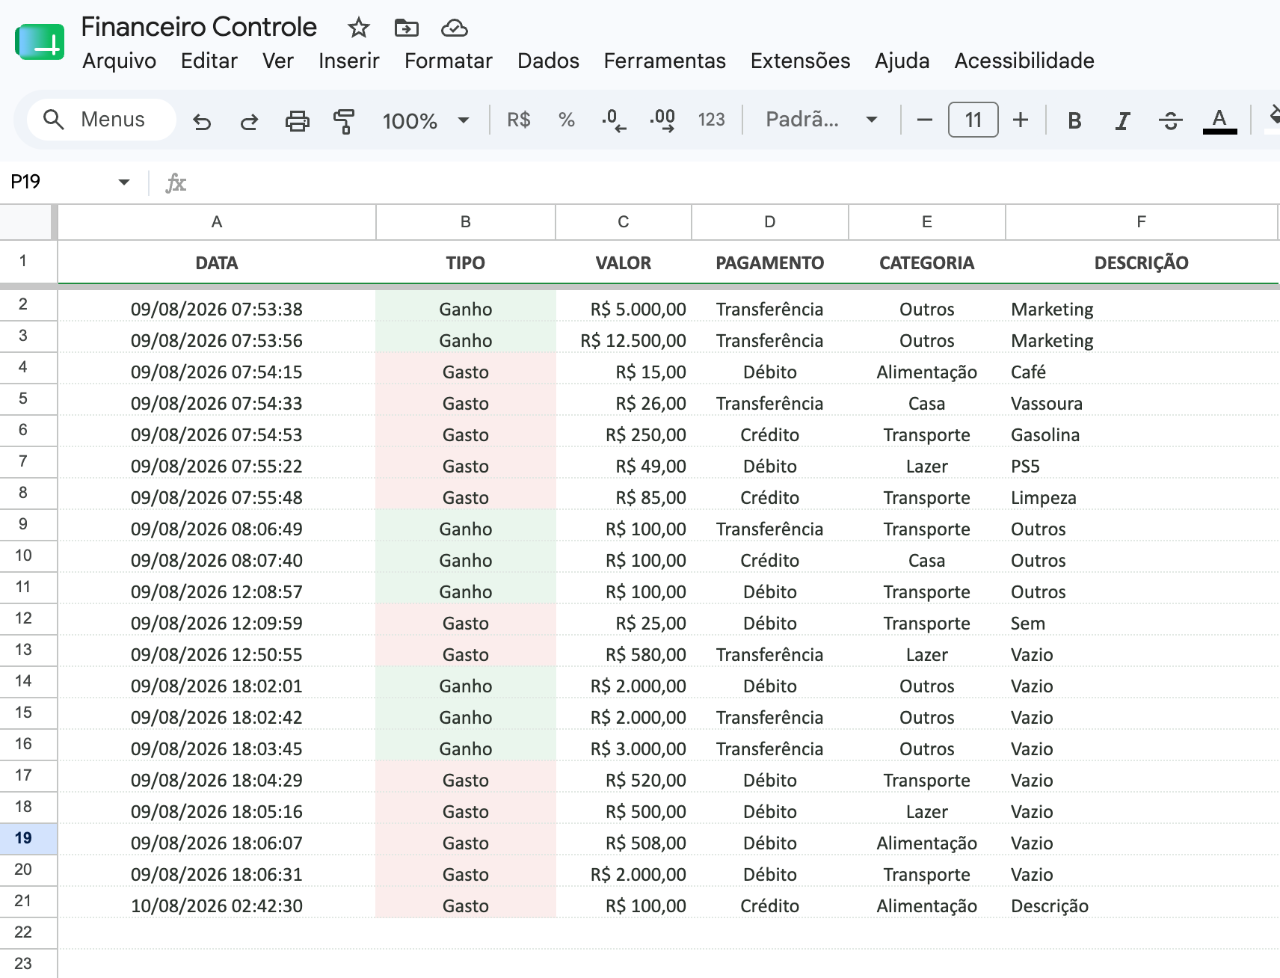Screen dimensions: 1280x978
Task: Select the VALOR header cell
Action: (x=623, y=263)
